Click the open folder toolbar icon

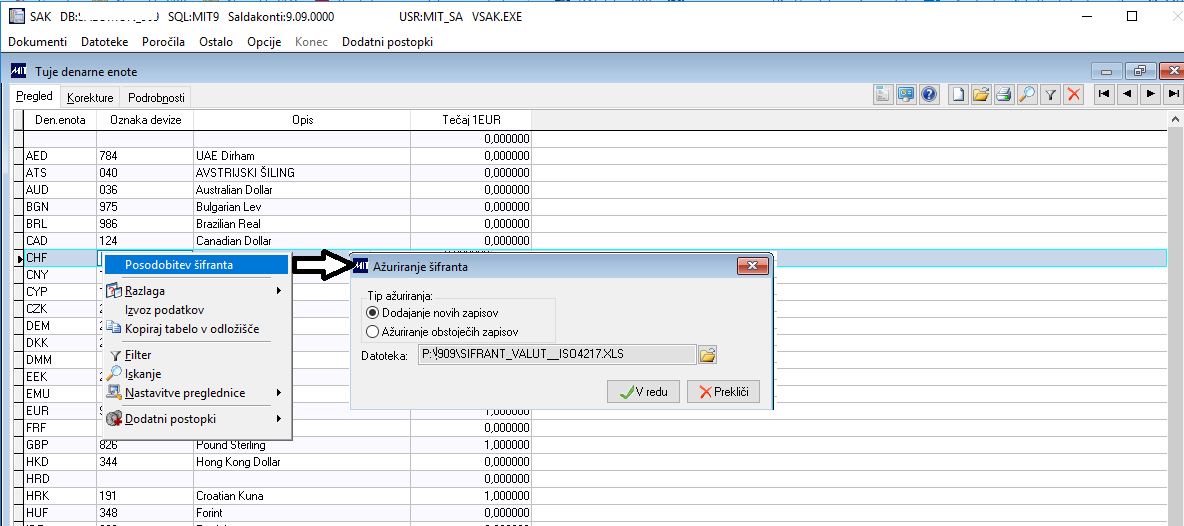[981, 94]
